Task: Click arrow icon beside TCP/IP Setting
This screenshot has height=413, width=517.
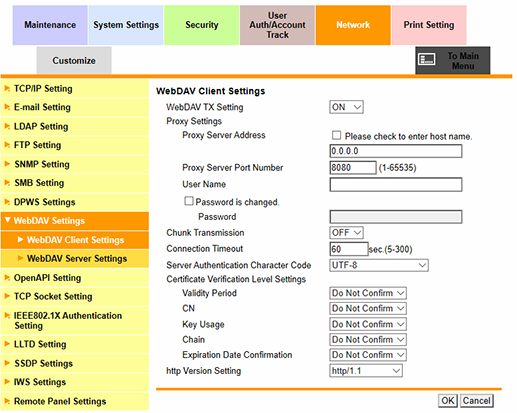Action: pos(7,89)
